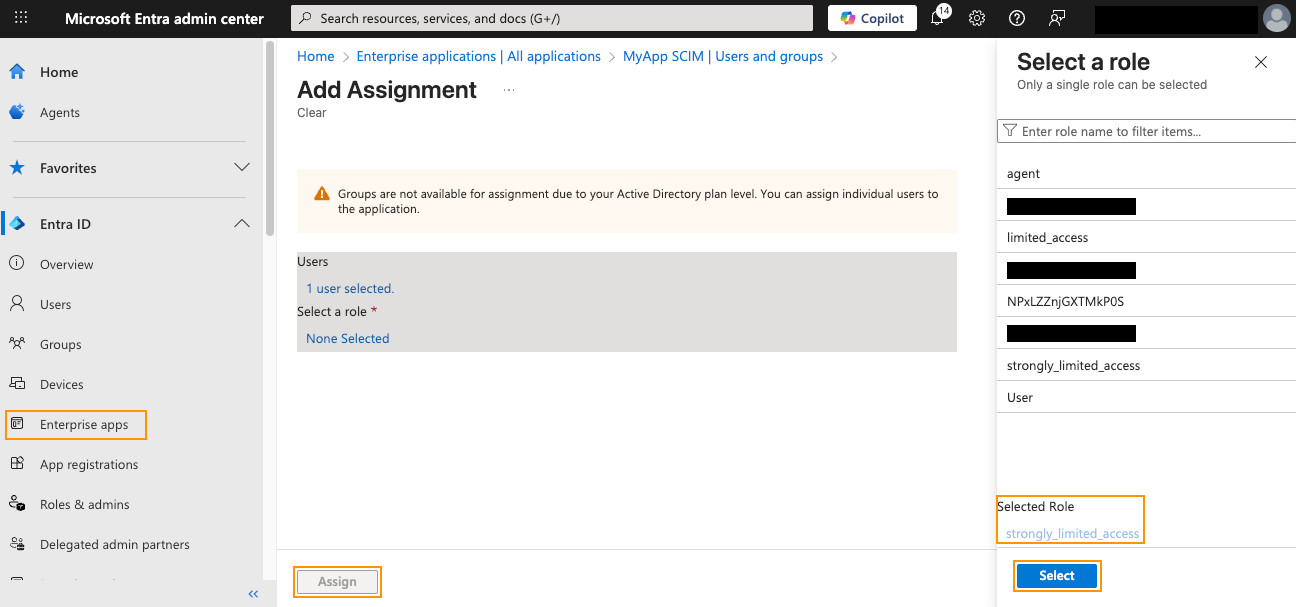
Task: Click the Favorites star icon
Action: (x=17, y=168)
